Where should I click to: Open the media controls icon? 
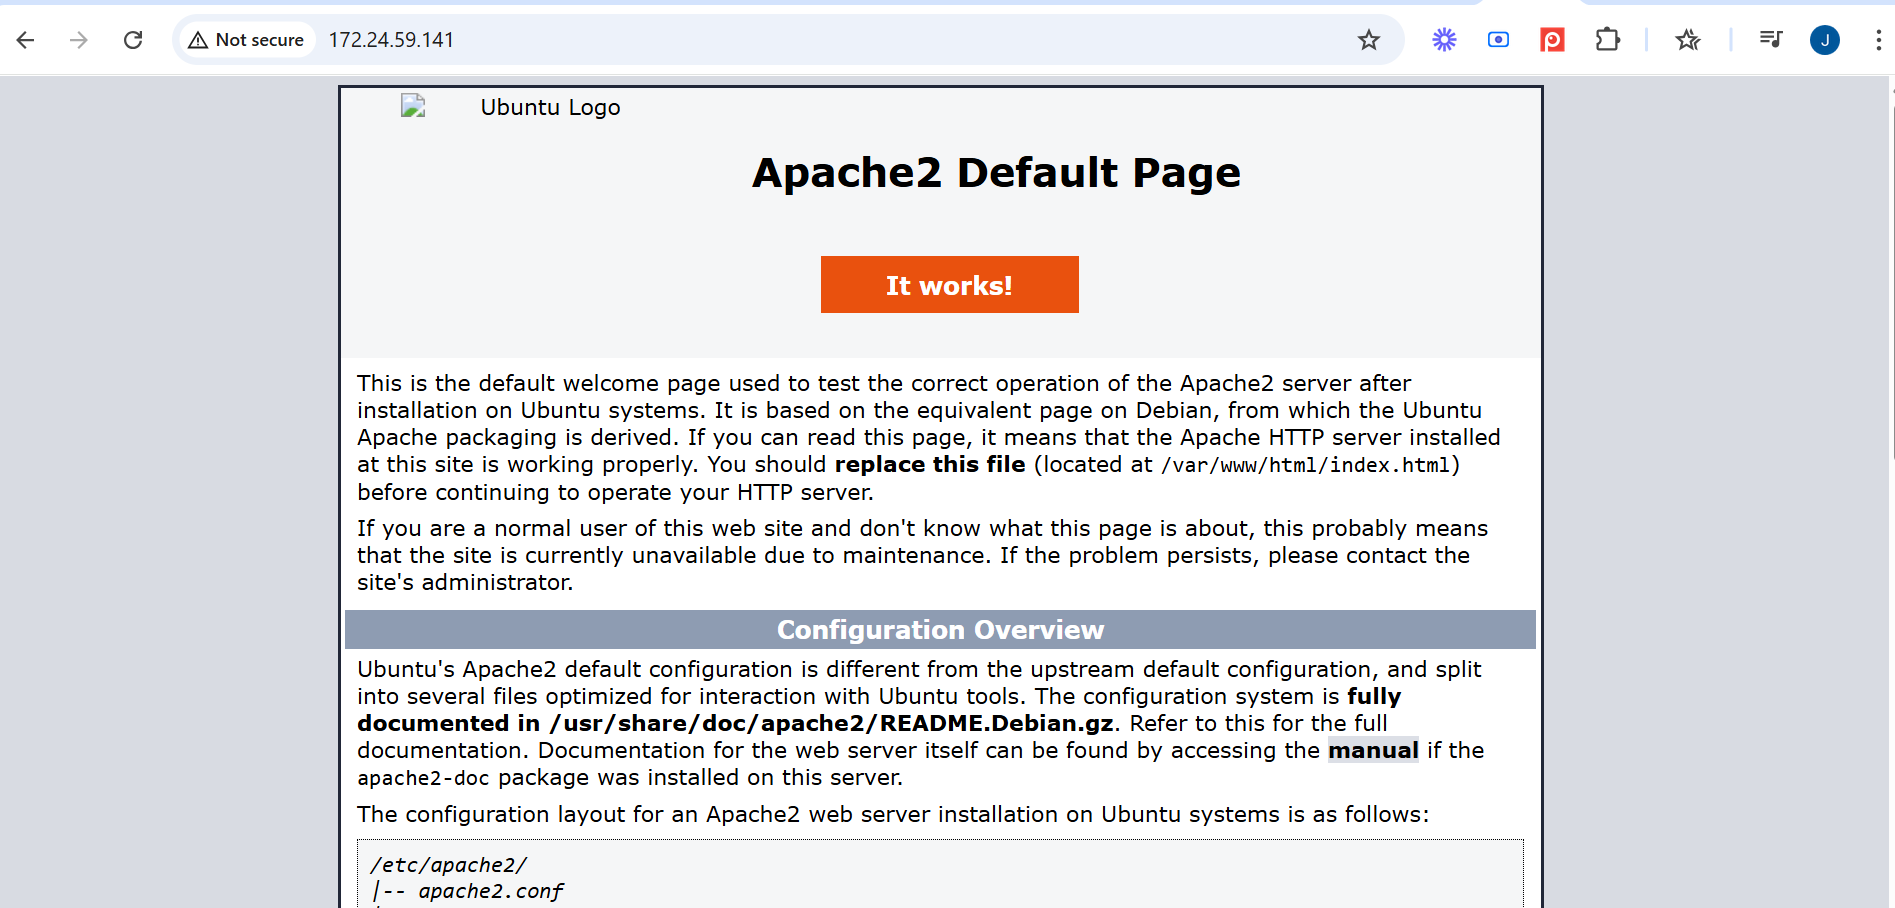(1770, 40)
